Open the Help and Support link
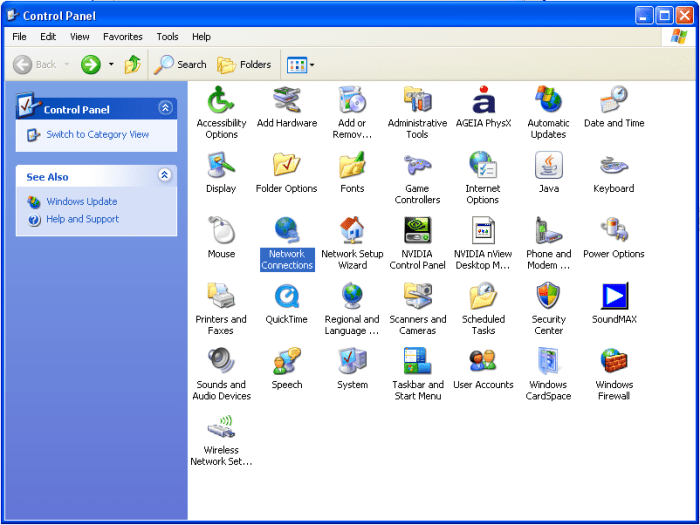 pos(83,219)
